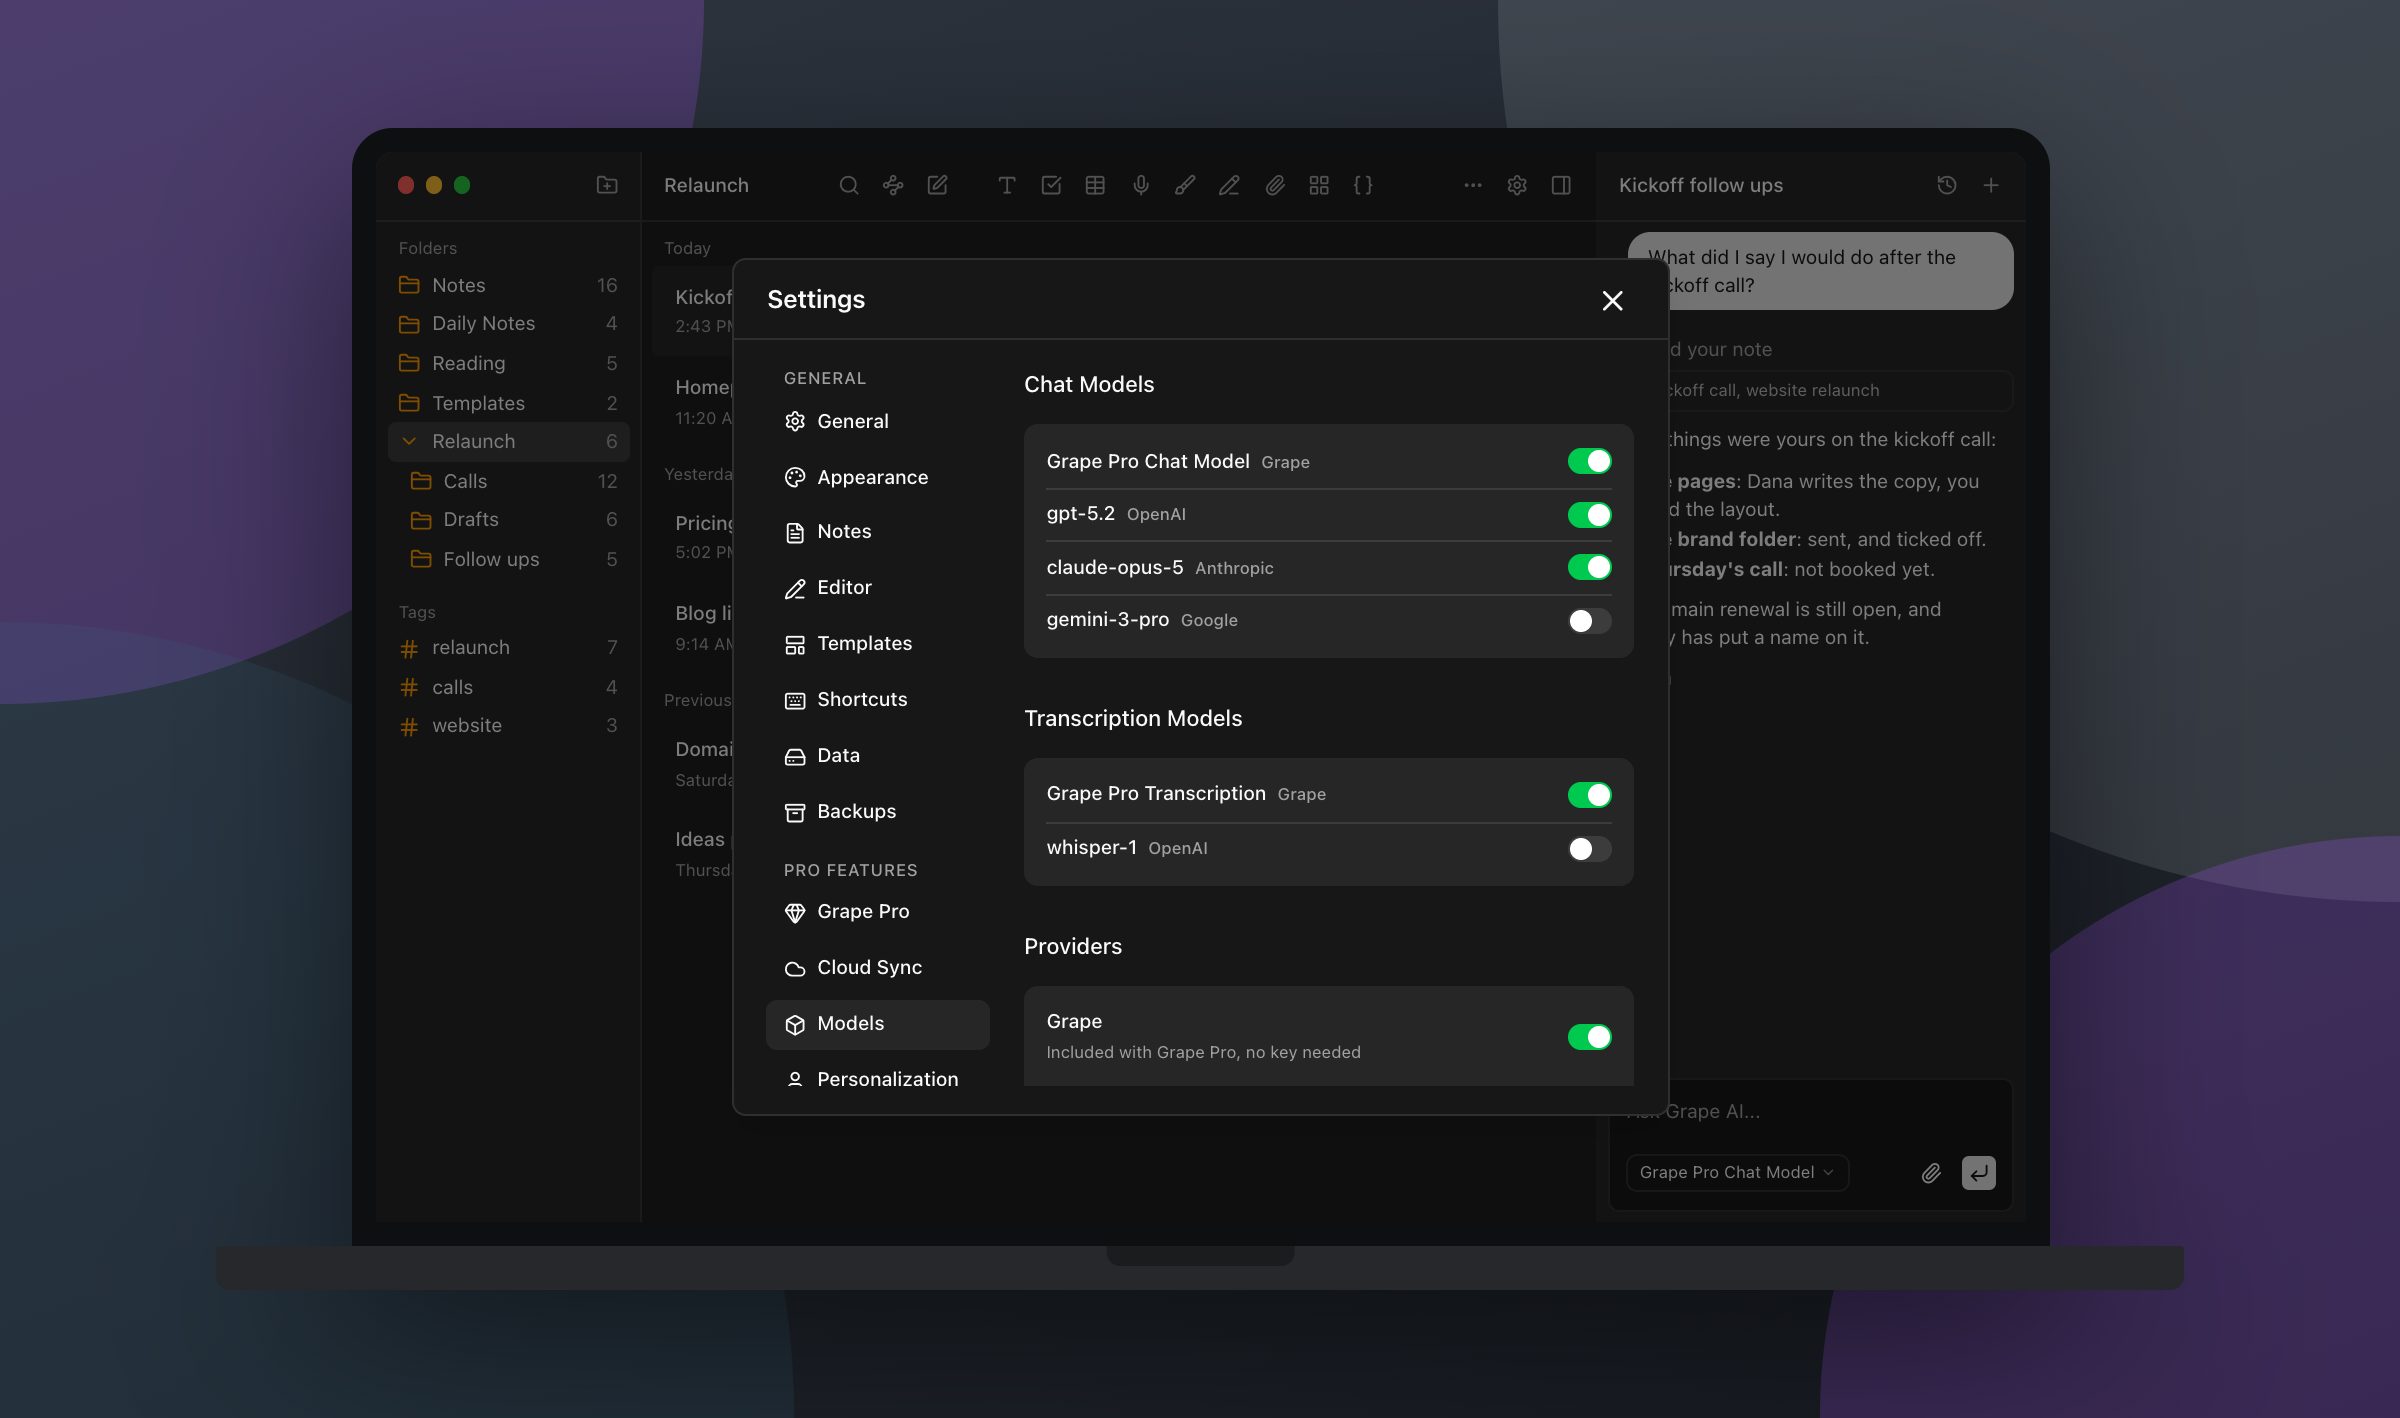Open Data settings section

877,755
